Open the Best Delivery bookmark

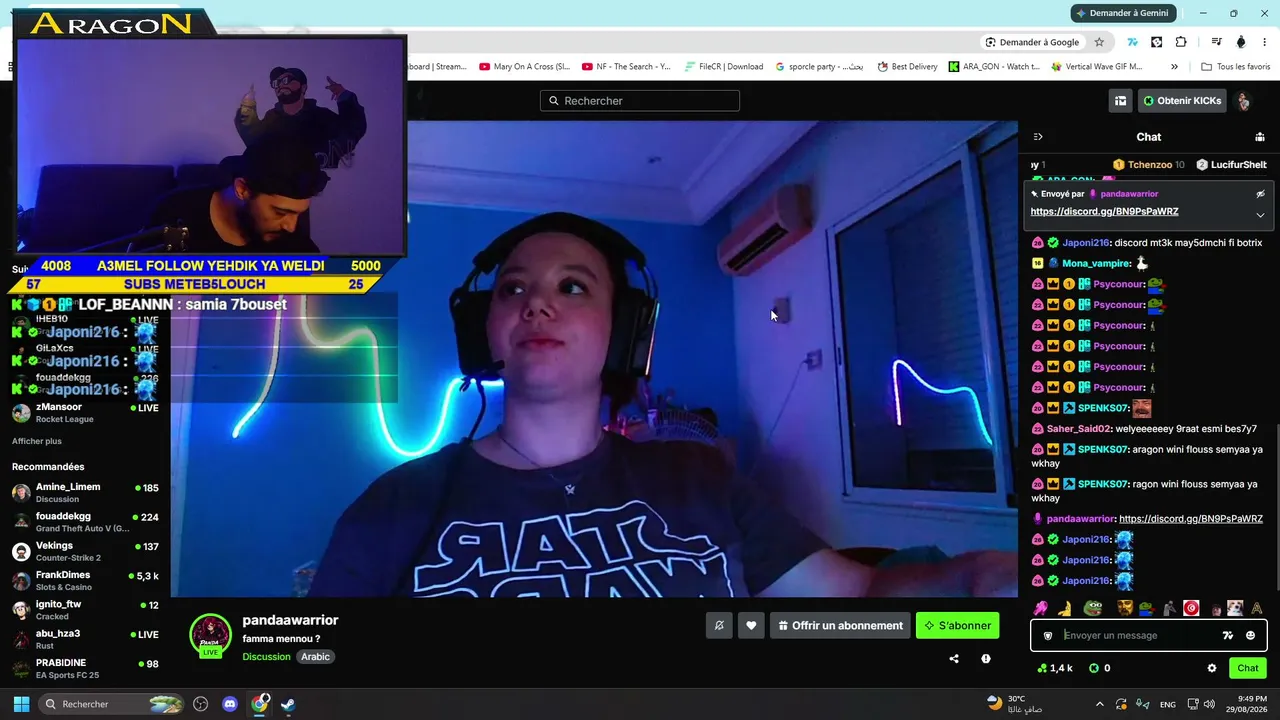(907, 67)
